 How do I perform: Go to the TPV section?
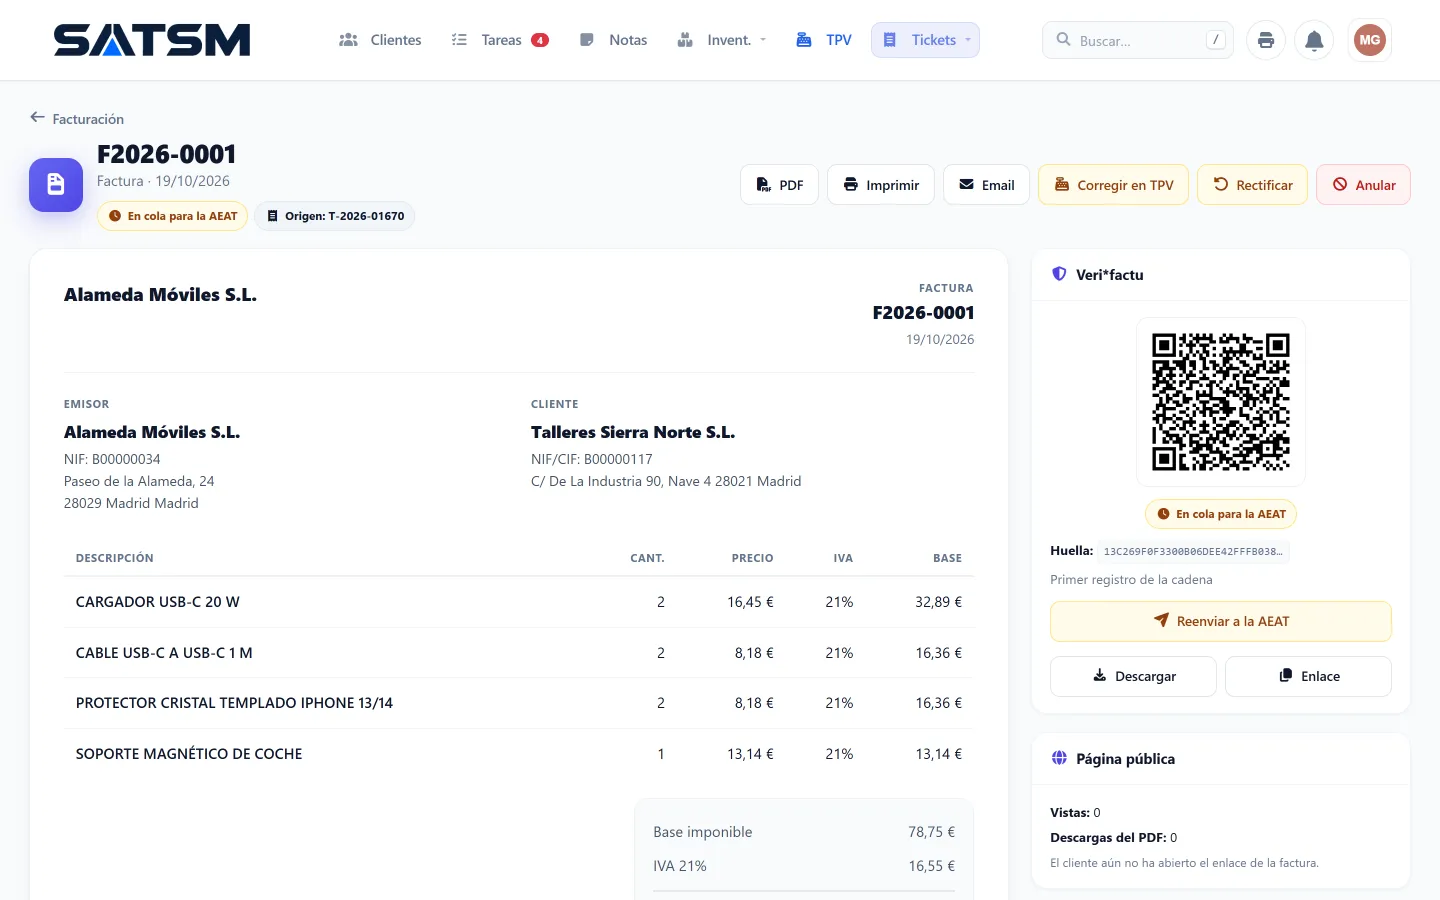824,40
